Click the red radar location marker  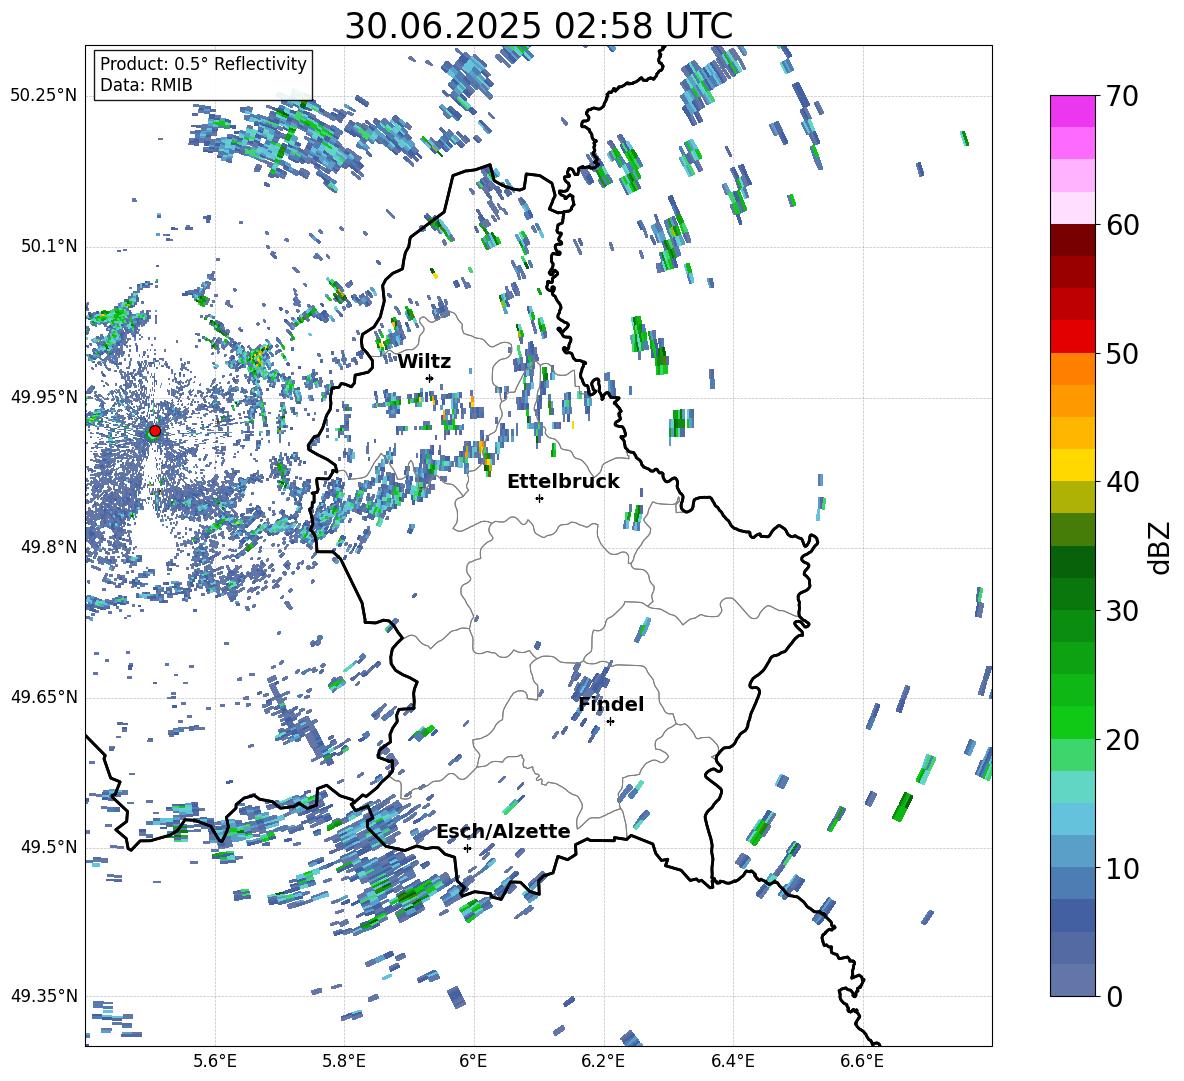tap(155, 430)
